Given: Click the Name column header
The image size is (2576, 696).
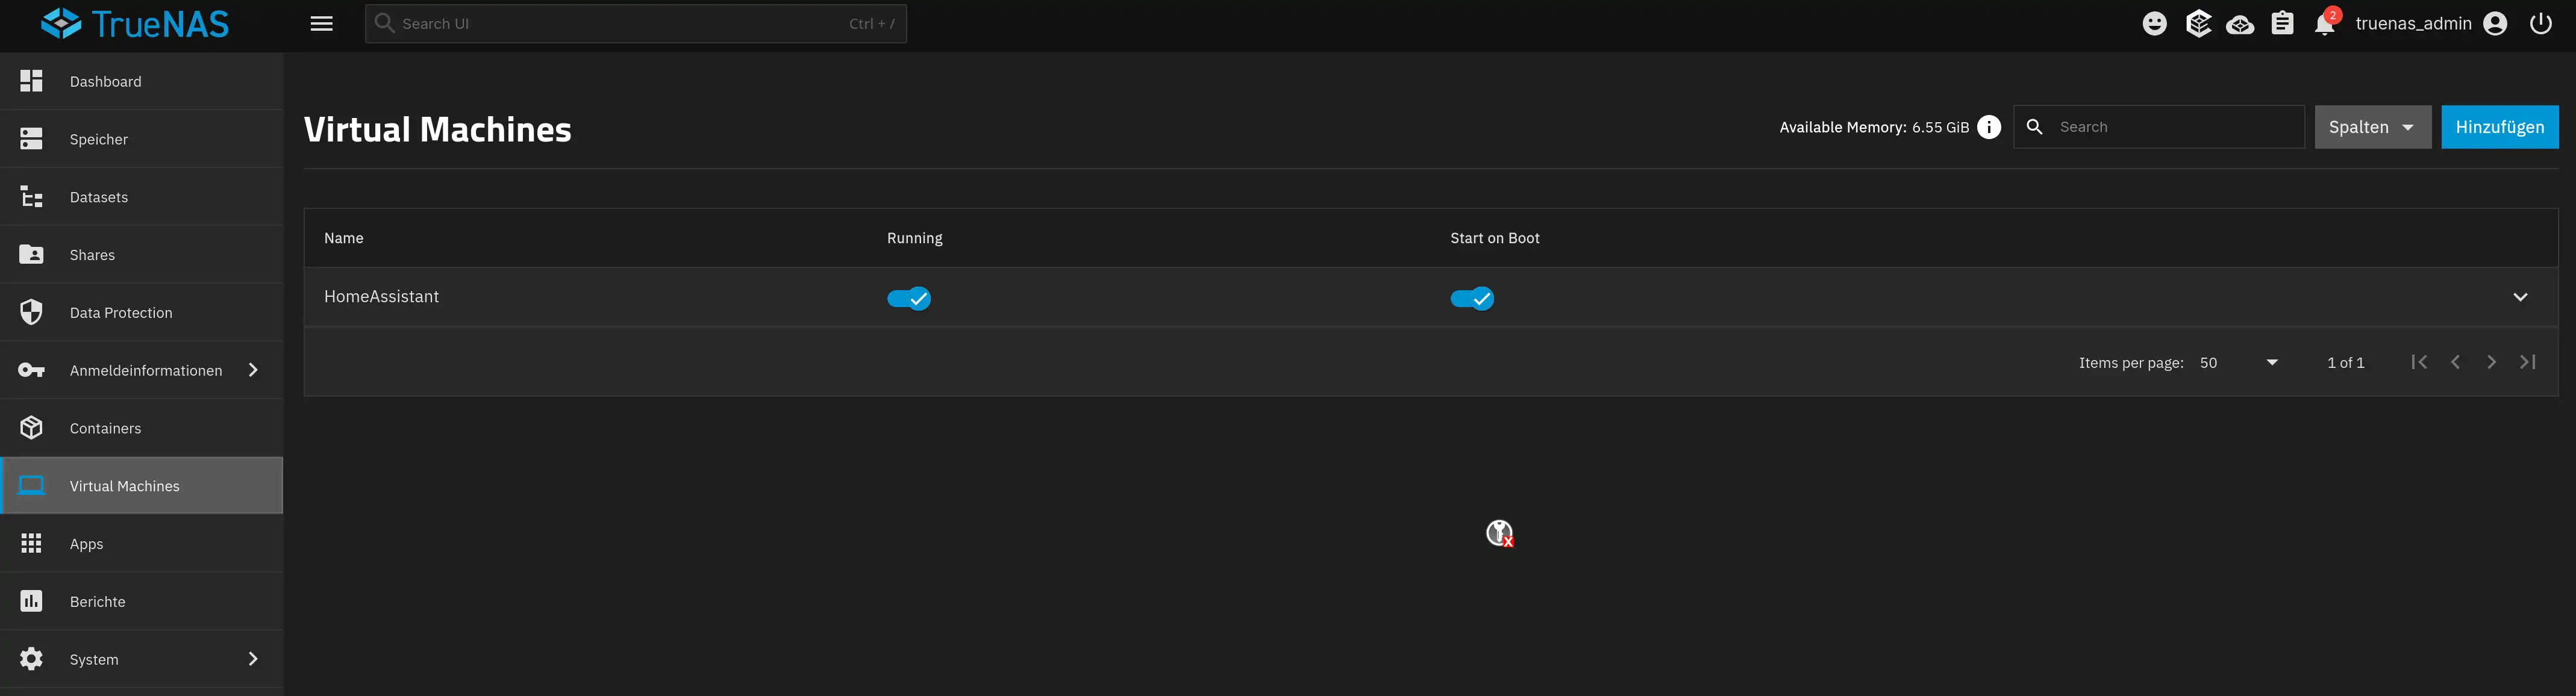Looking at the screenshot, I should pyautogui.click(x=344, y=238).
